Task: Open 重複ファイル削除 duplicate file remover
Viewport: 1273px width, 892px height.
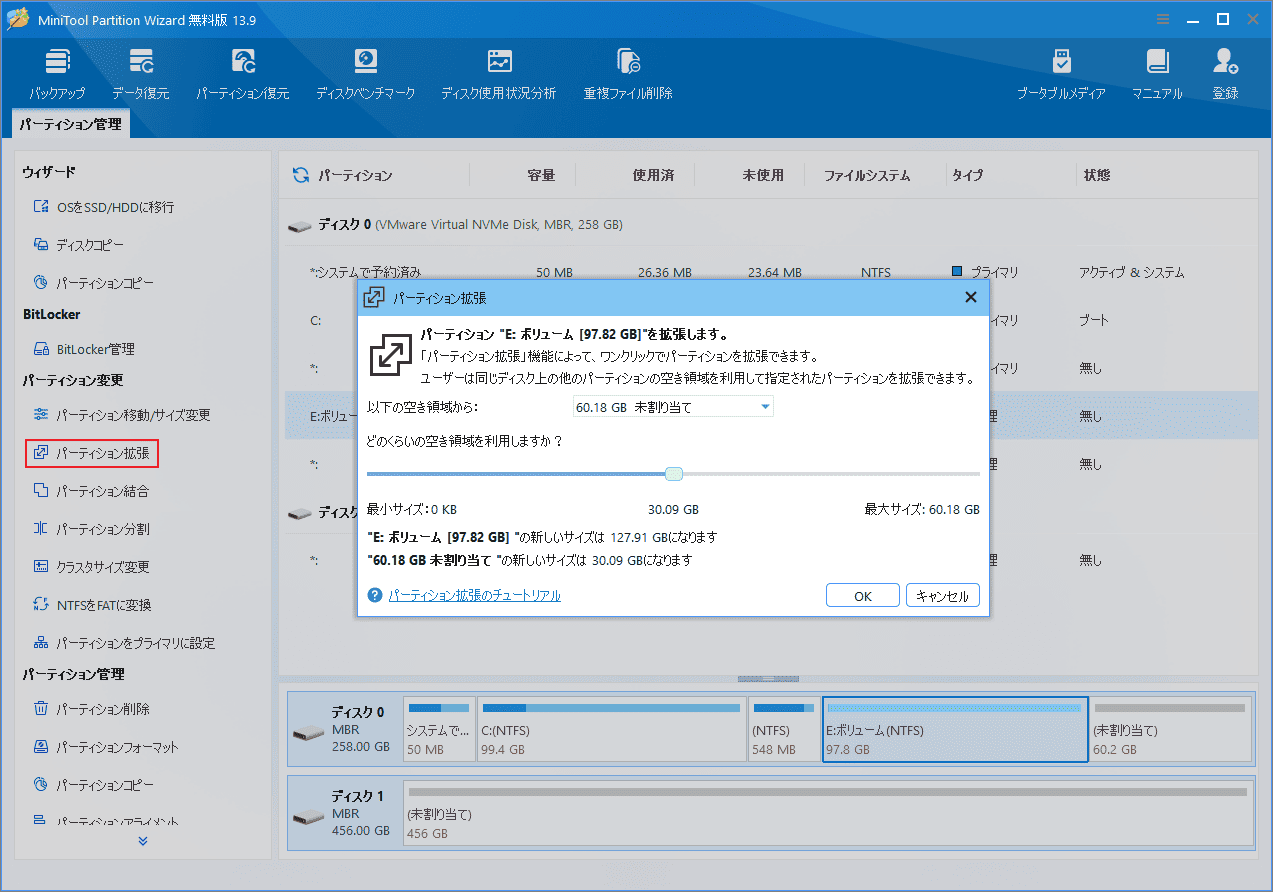Action: click(x=628, y=74)
